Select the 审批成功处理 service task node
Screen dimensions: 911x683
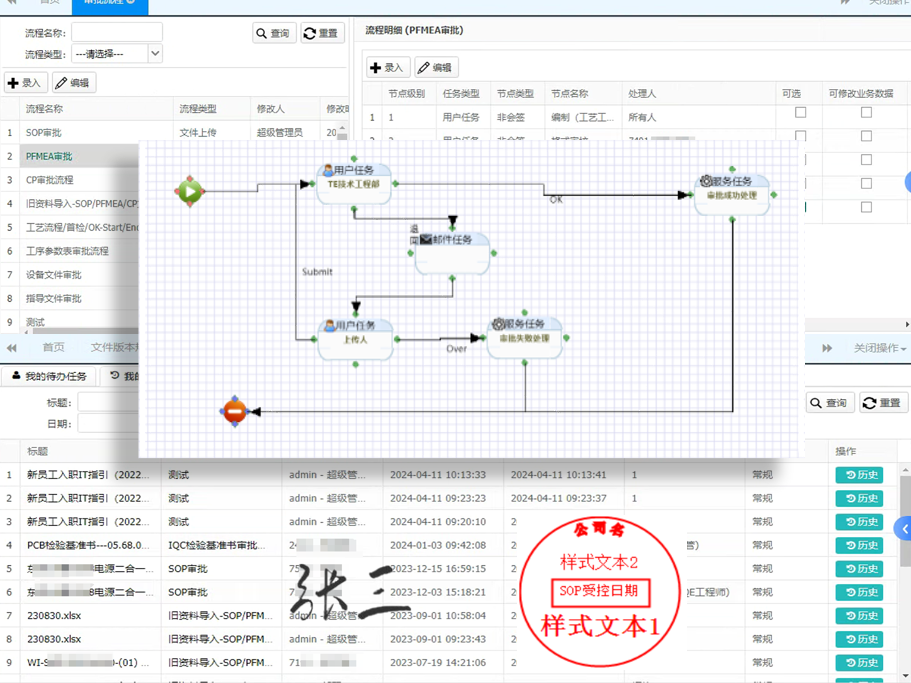click(732, 195)
